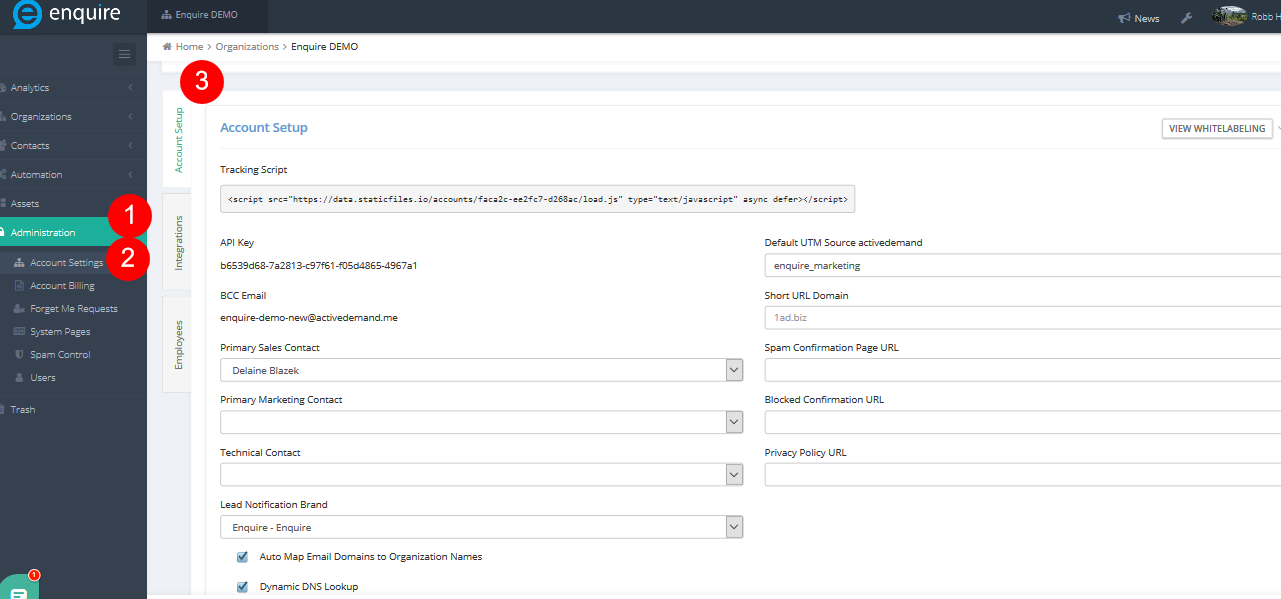Expand the Analytics sidebar menu

click(73, 88)
